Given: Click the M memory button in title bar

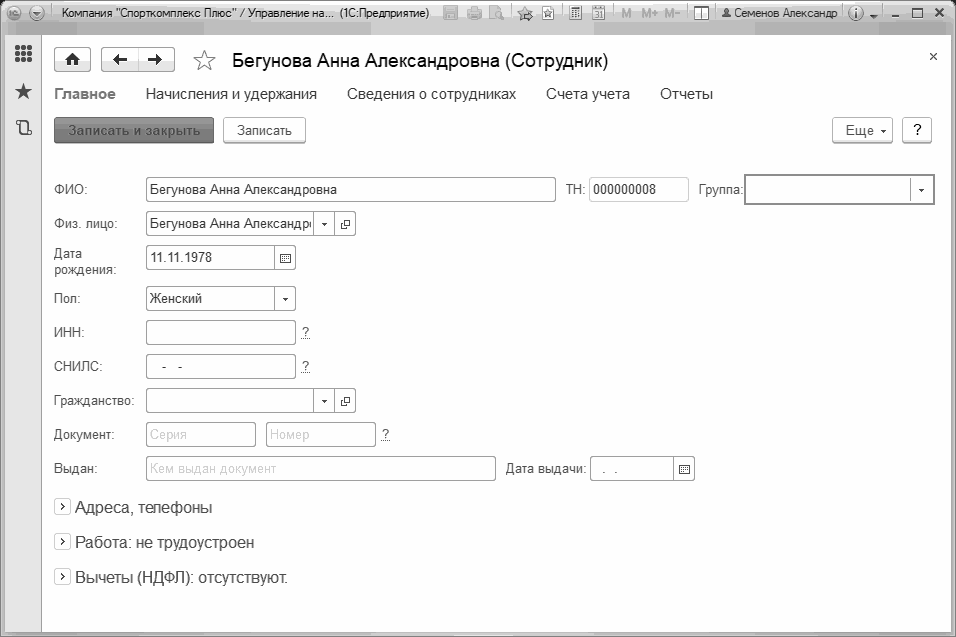Looking at the screenshot, I should 626,13.
